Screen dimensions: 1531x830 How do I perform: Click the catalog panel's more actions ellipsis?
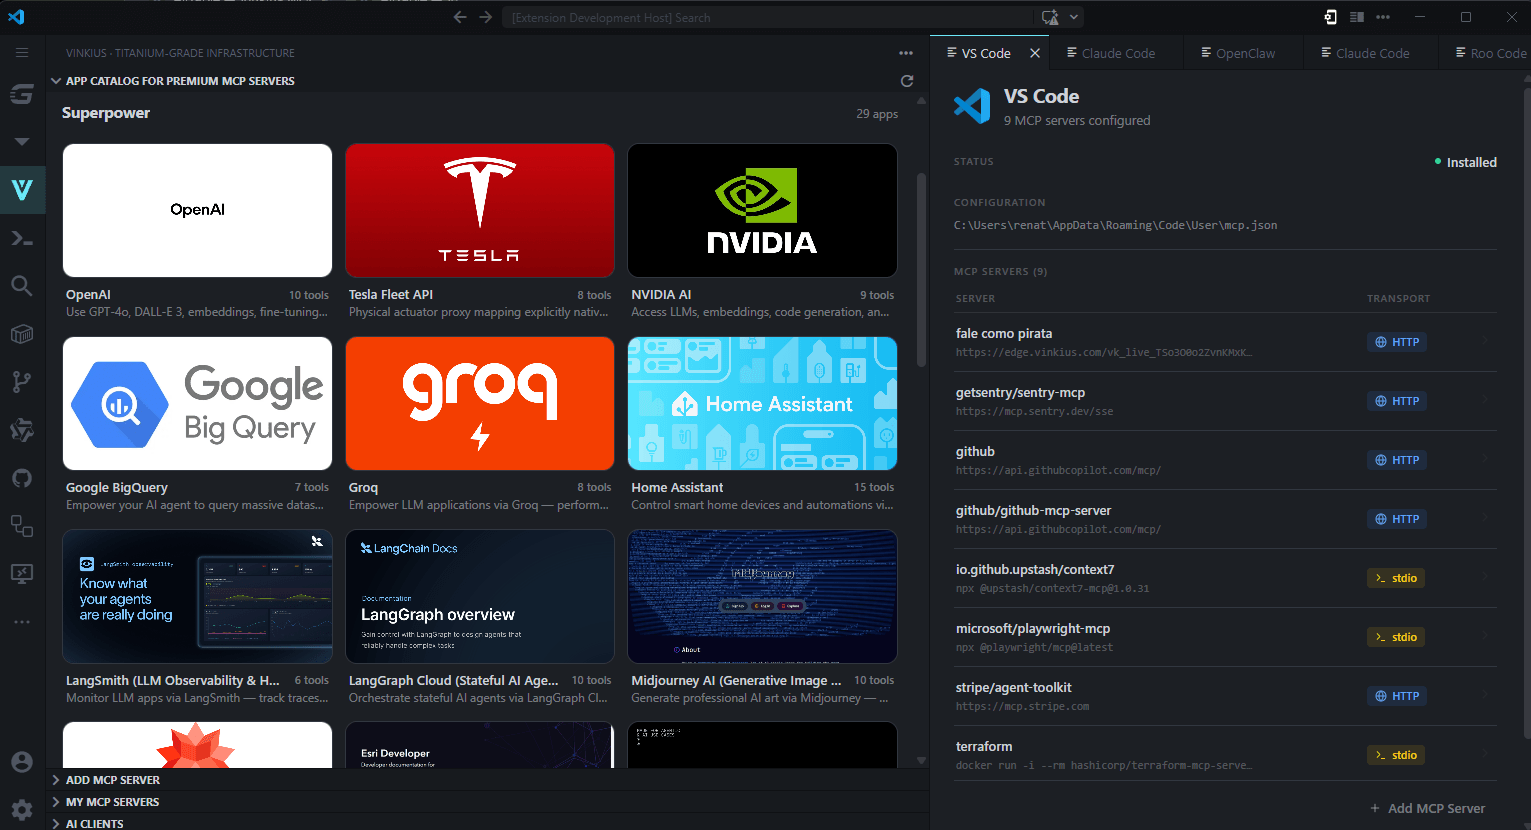click(x=906, y=53)
